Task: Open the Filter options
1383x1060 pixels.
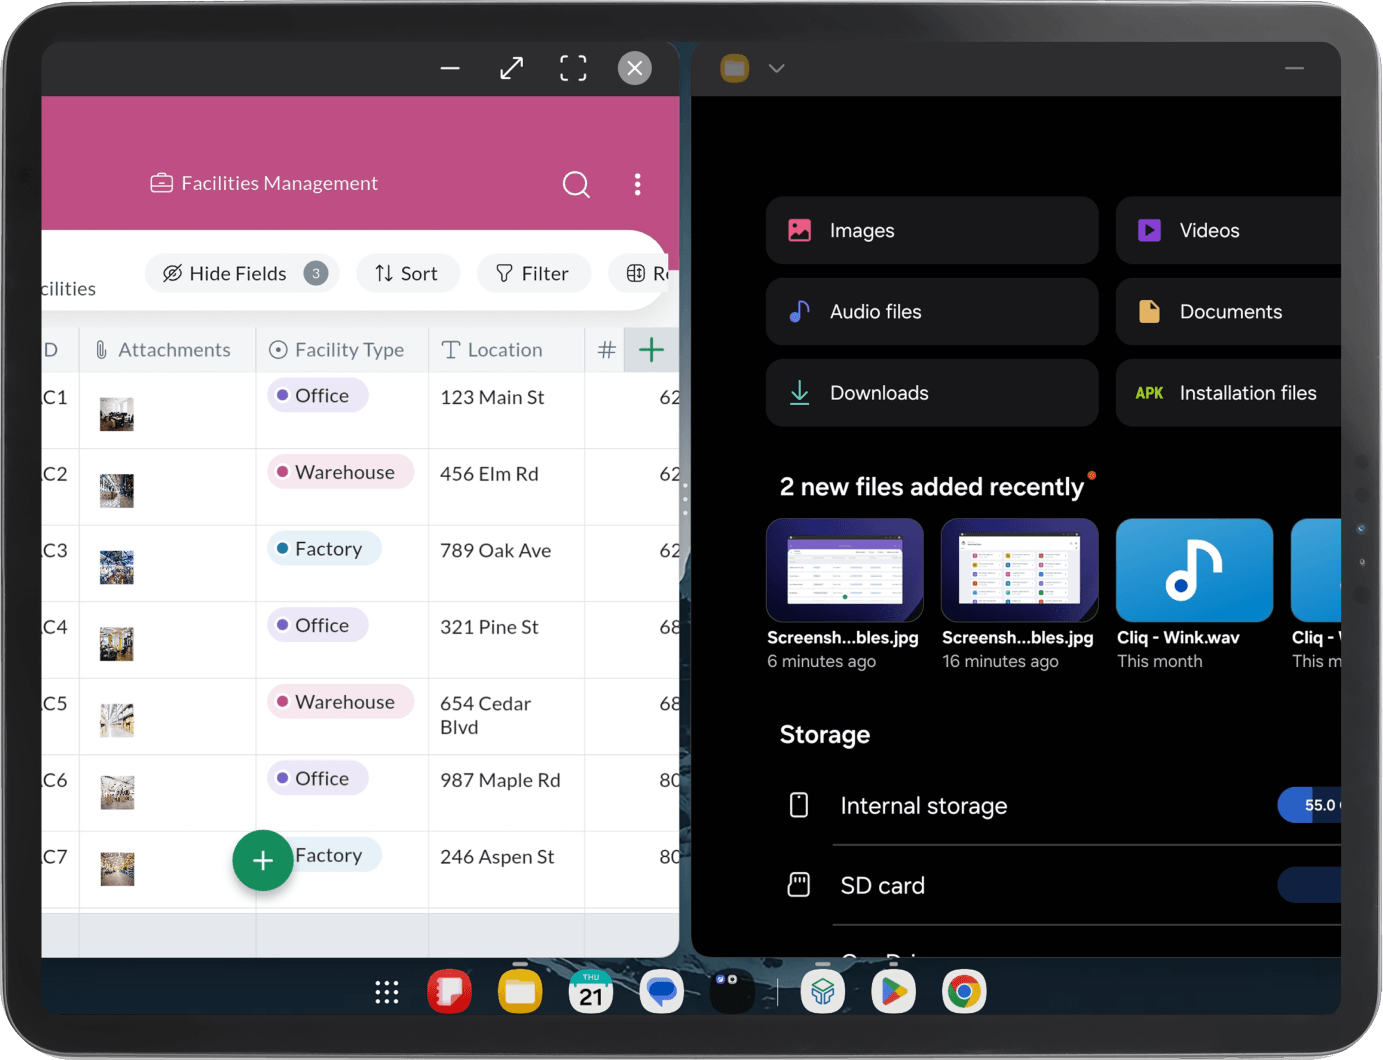Action: pyautogui.click(x=533, y=273)
